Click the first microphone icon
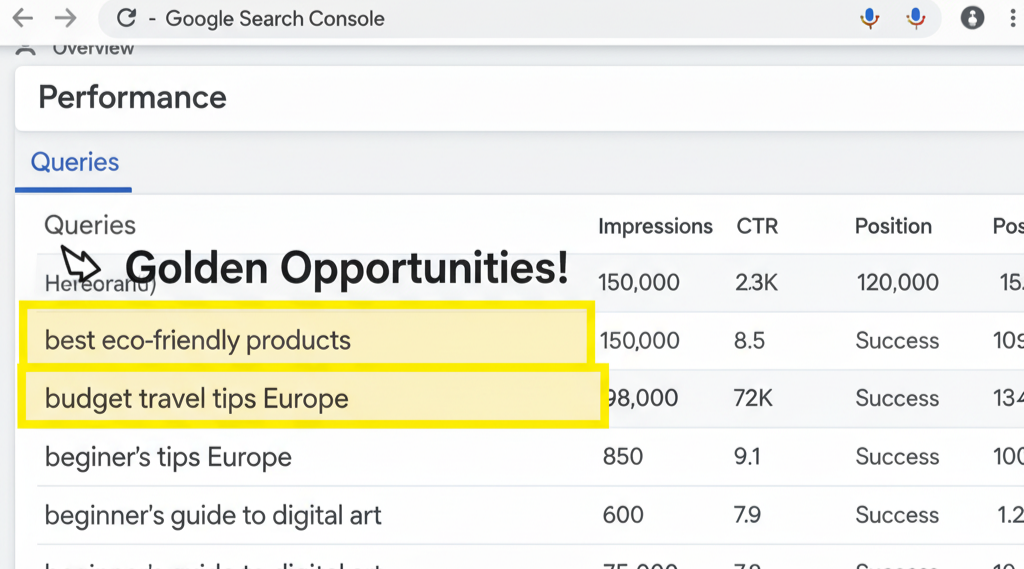The height and width of the screenshot is (569, 1024). (x=870, y=18)
